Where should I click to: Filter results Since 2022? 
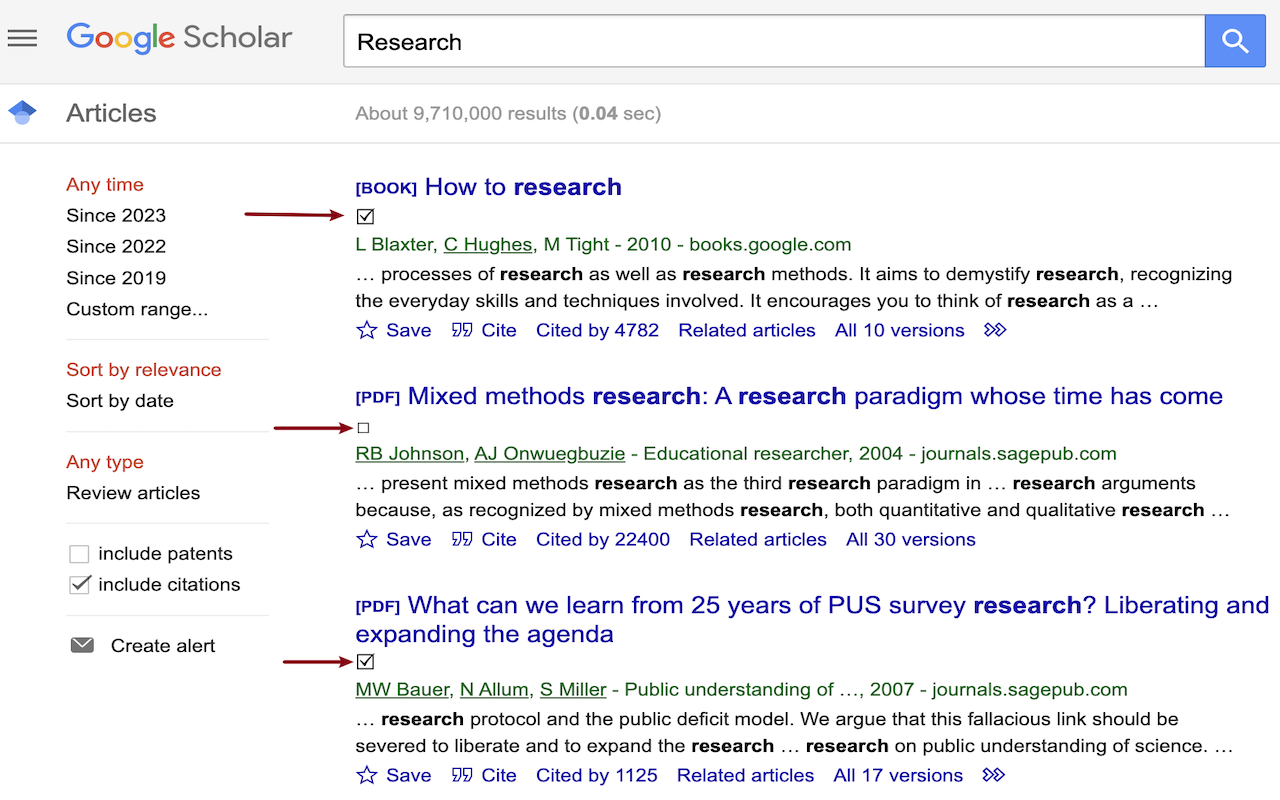[116, 246]
